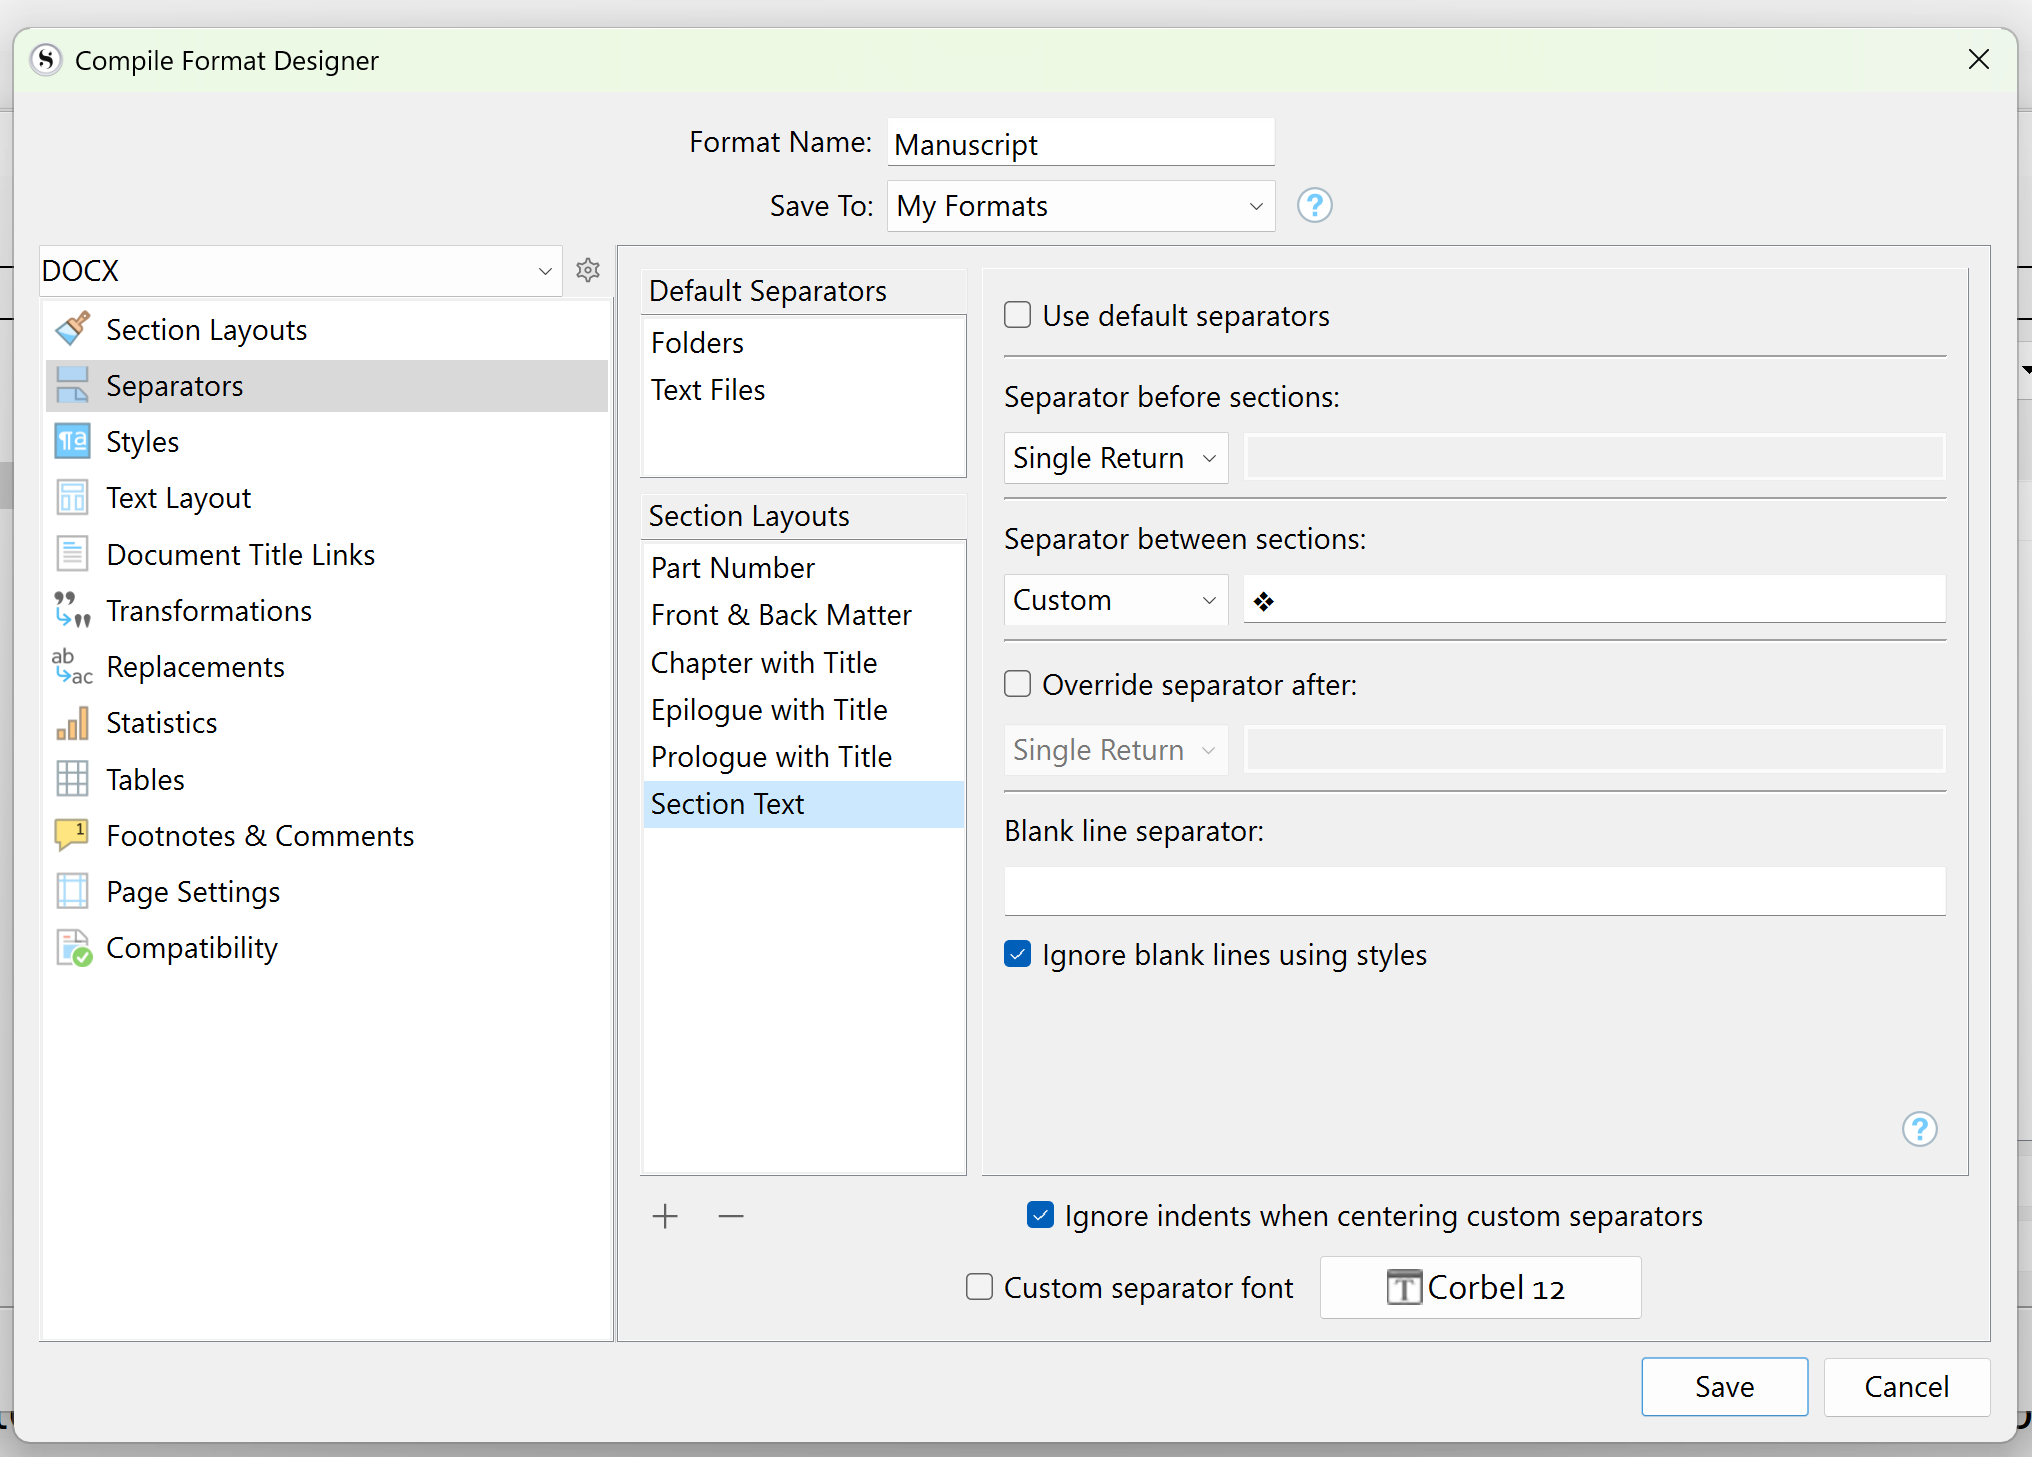Expand the Save To My Formats dropdown
Image resolution: width=2032 pixels, height=1457 pixels.
pyautogui.click(x=1080, y=206)
